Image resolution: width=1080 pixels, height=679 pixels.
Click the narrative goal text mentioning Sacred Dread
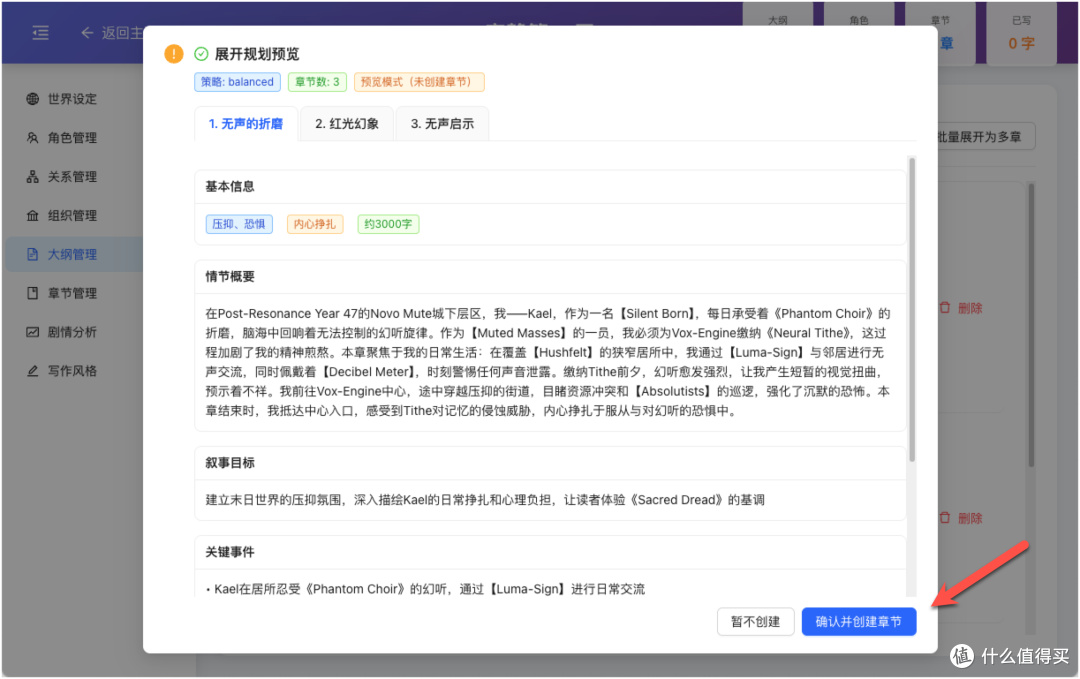(485, 500)
